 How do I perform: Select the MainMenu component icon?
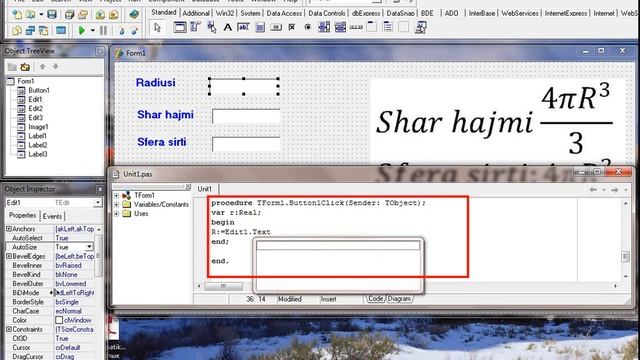click(195, 28)
